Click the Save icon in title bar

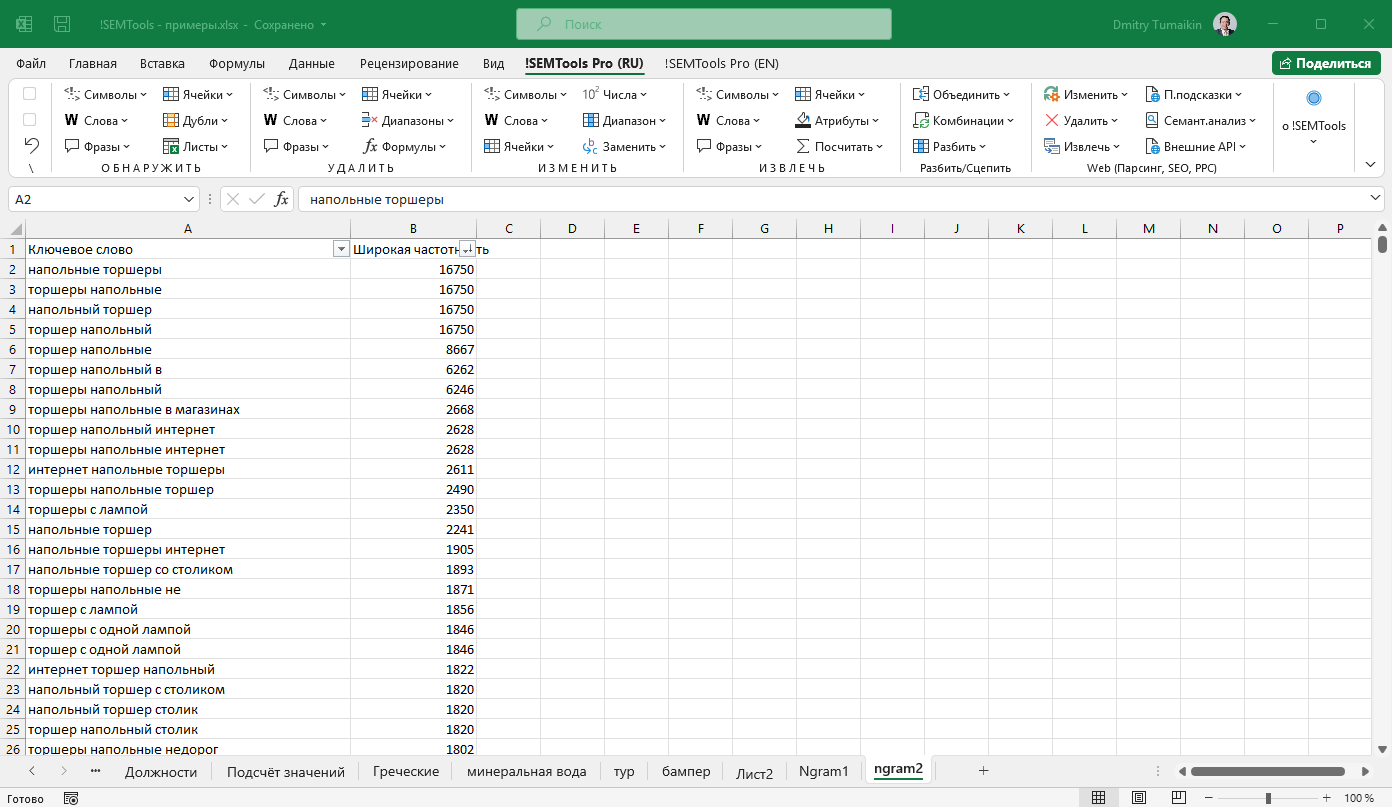(62, 24)
